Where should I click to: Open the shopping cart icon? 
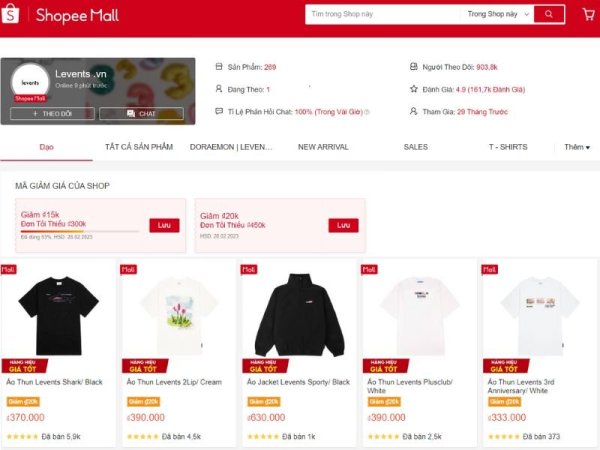point(588,15)
